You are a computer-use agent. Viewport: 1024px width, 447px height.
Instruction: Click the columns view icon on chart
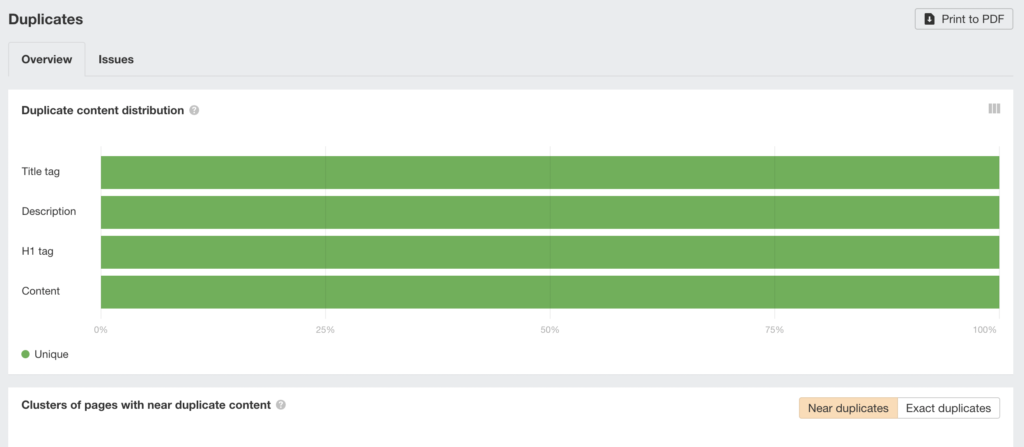coord(994,108)
